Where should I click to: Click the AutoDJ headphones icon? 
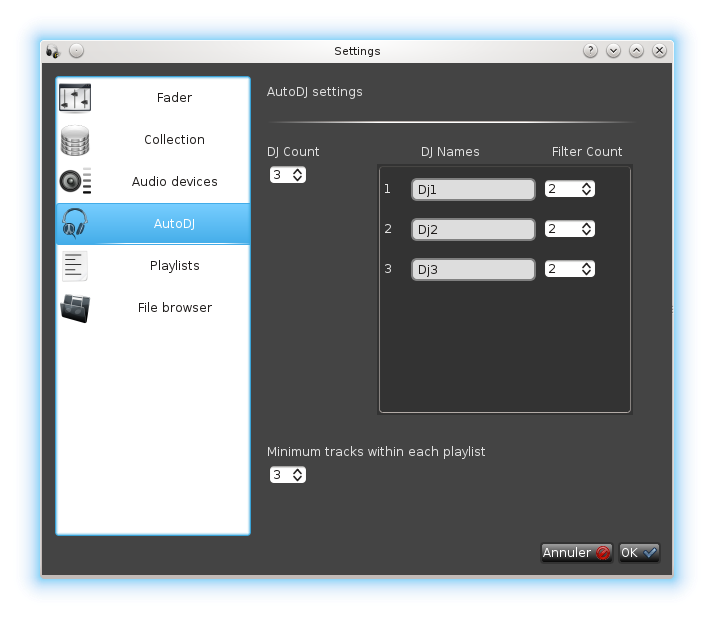[x=74, y=223]
